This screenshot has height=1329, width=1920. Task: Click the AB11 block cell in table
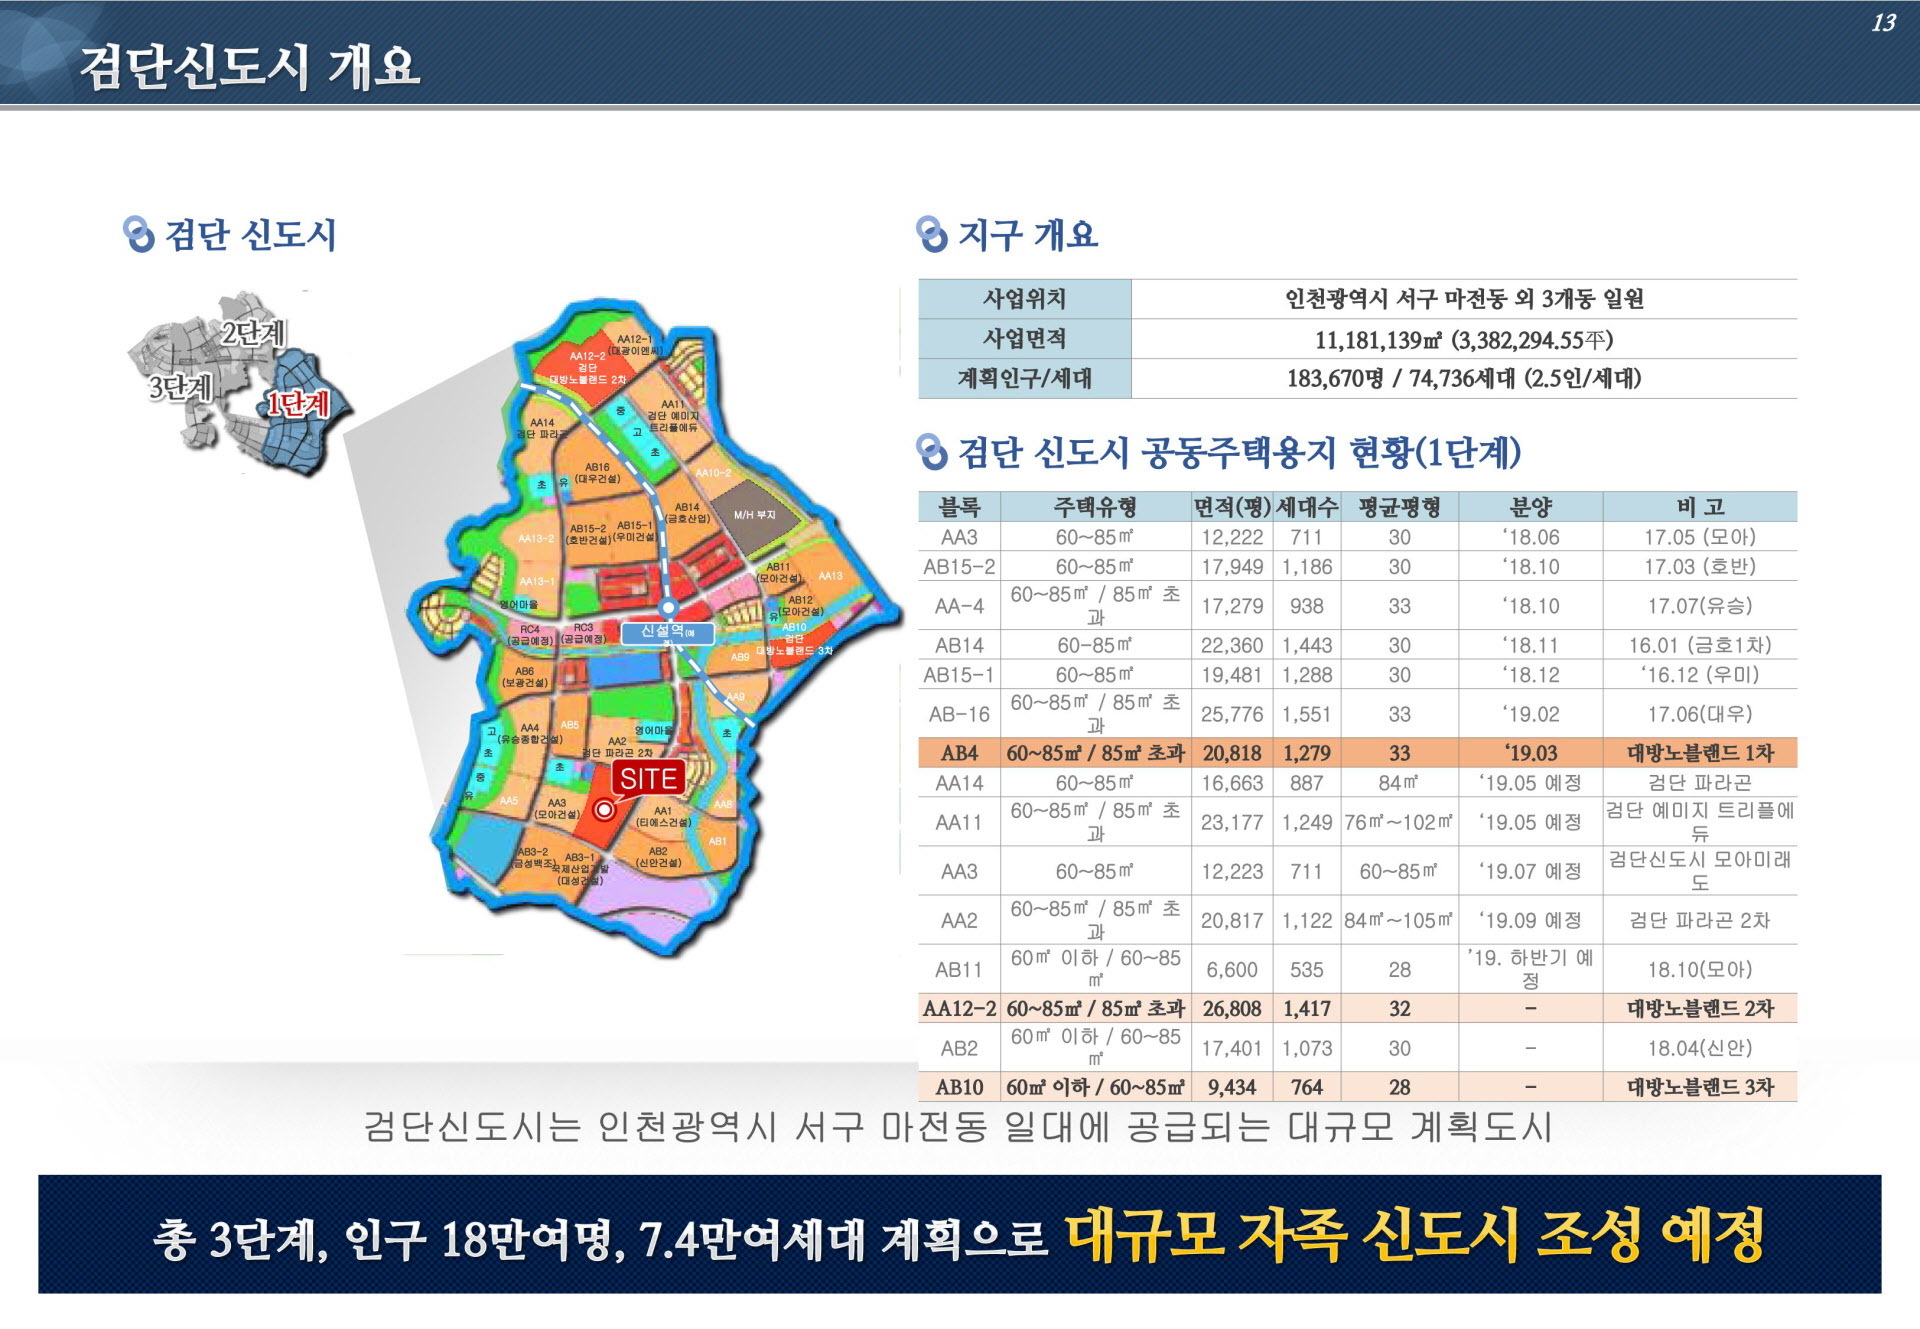(x=959, y=969)
